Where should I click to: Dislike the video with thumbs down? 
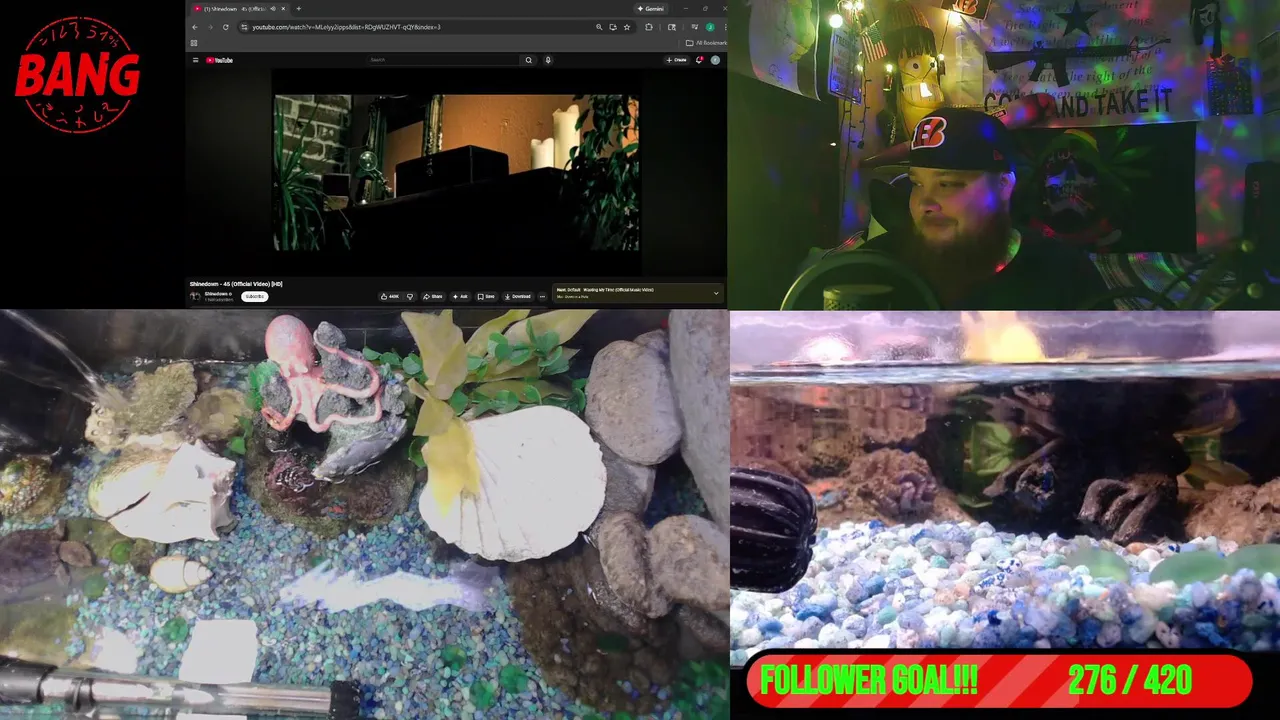coord(410,296)
